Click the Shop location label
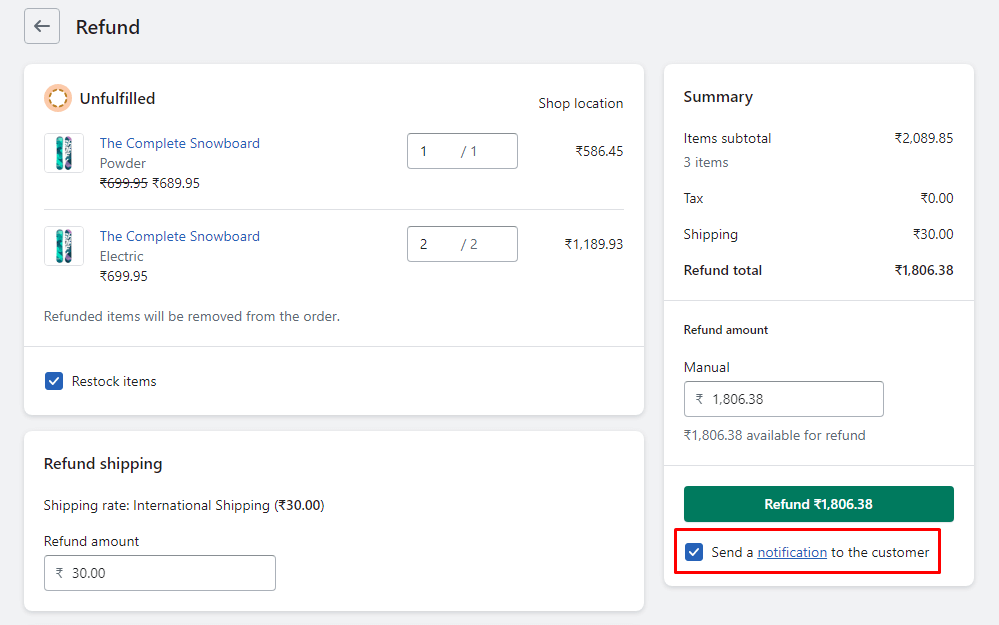This screenshot has width=999, height=625. coord(580,103)
